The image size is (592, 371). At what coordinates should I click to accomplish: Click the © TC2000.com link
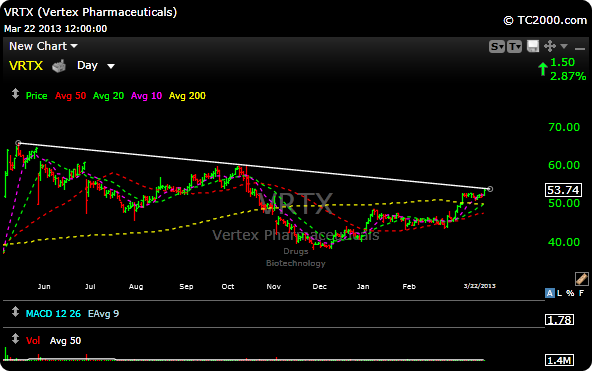coord(545,20)
